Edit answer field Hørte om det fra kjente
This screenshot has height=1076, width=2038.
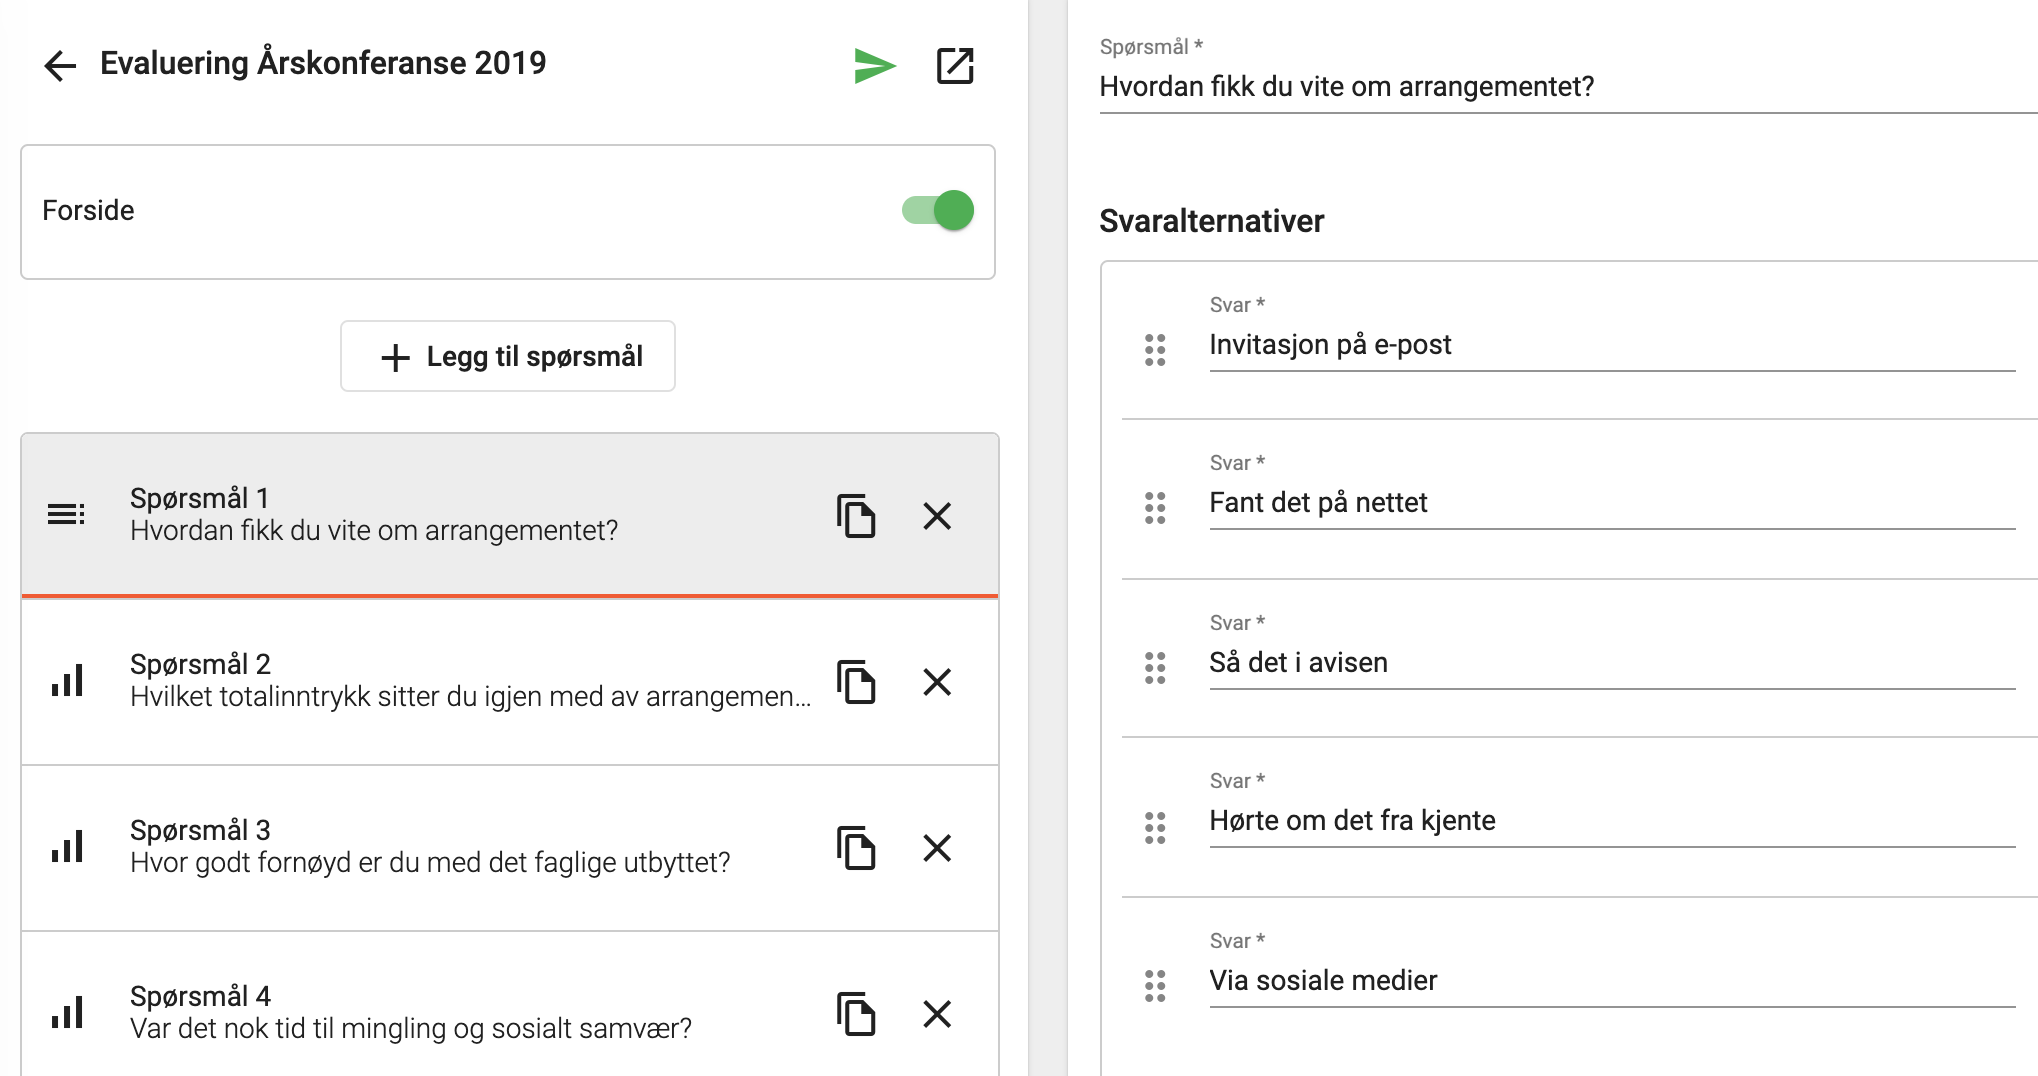coord(1612,821)
